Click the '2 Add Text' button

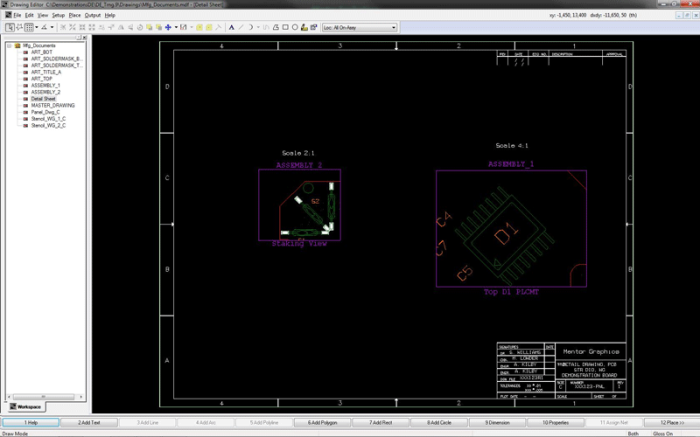click(87, 423)
